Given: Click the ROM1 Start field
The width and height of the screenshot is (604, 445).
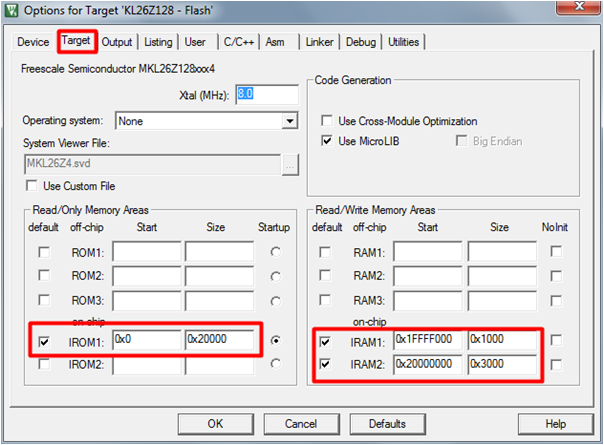Looking at the screenshot, I should [147, 252].
